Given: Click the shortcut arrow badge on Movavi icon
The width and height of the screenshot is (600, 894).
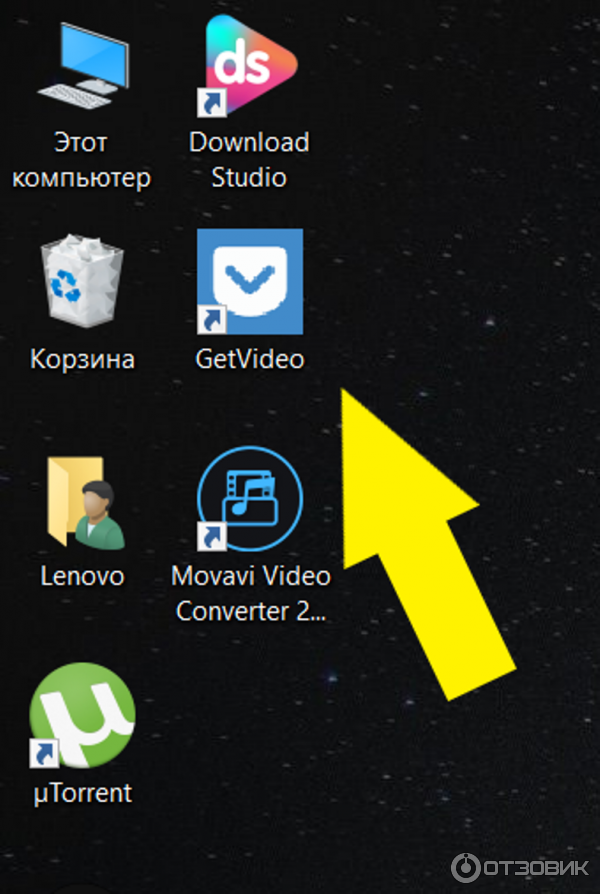Looking at the screenshot, I should pos(212,537).
